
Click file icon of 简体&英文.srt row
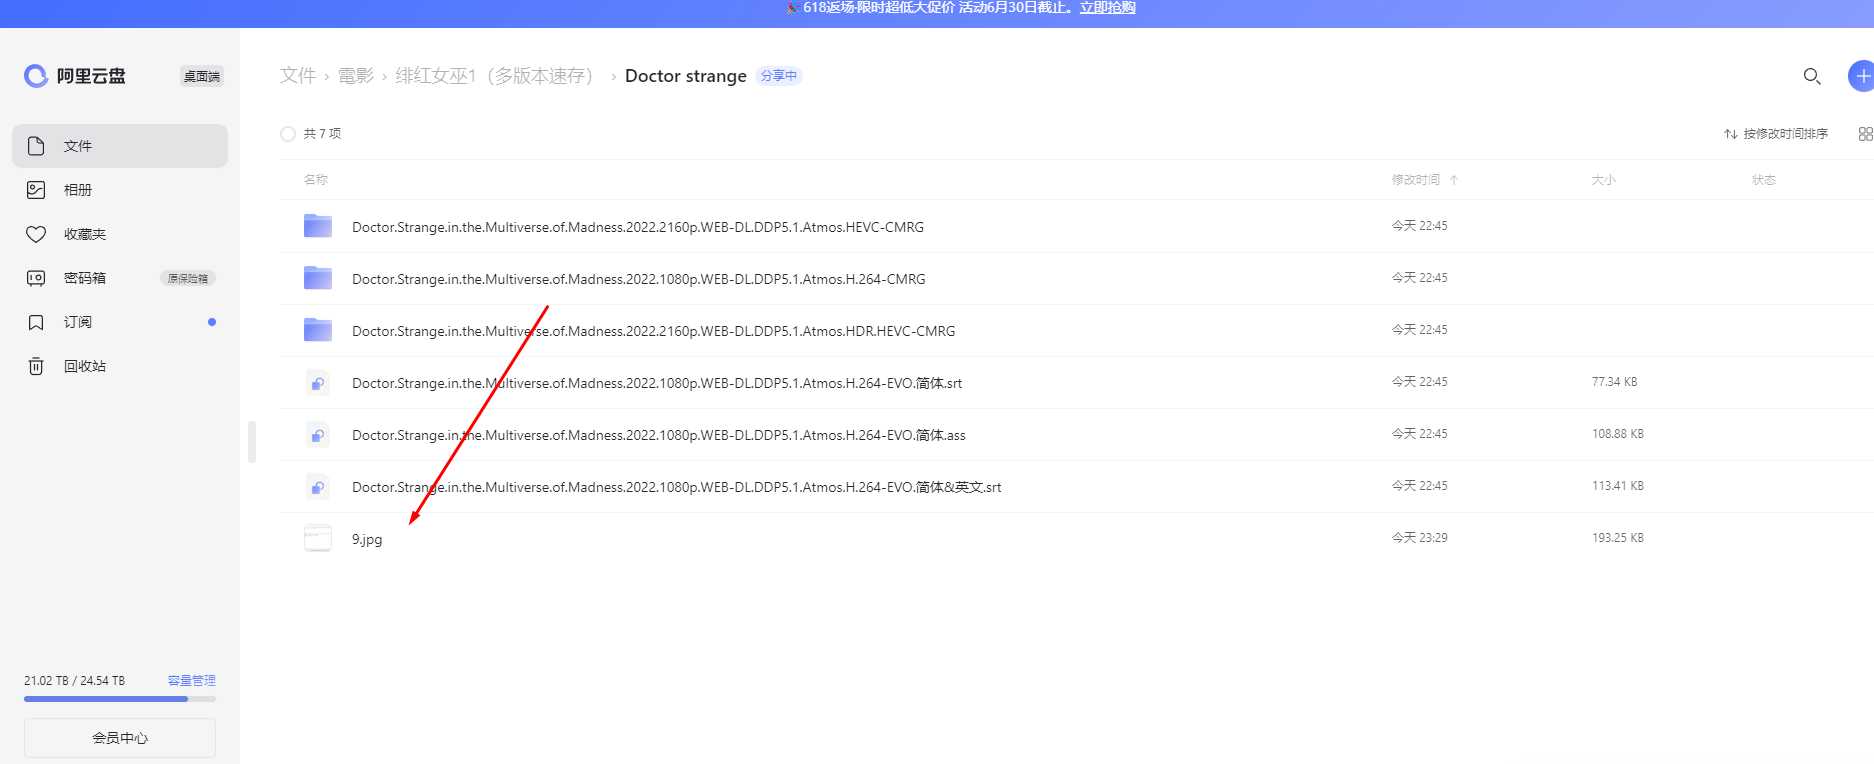click(x=318, y=487)
